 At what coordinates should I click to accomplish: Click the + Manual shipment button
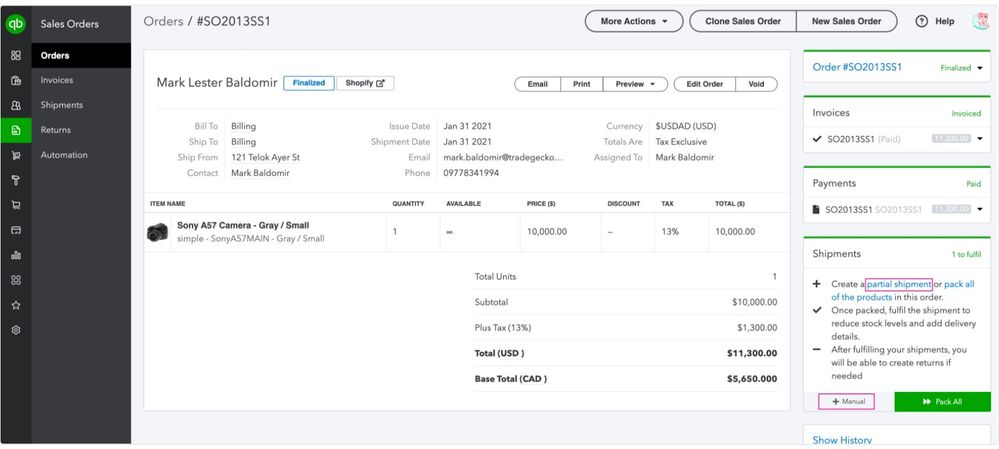(847, 402)
